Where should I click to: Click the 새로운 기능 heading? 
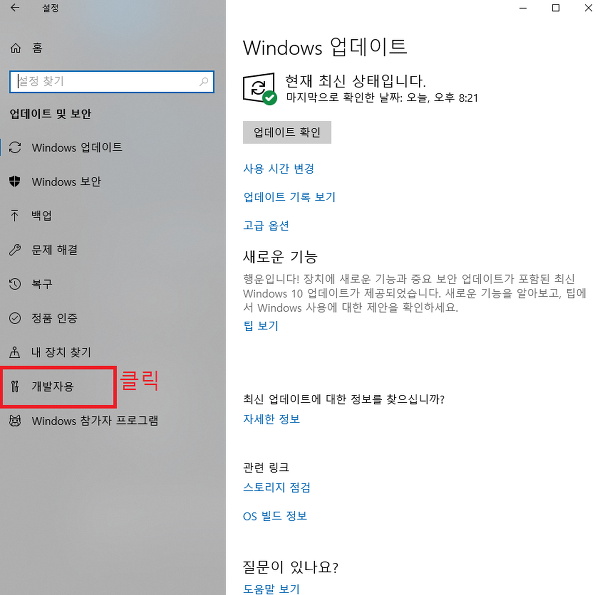click(280, 257)
